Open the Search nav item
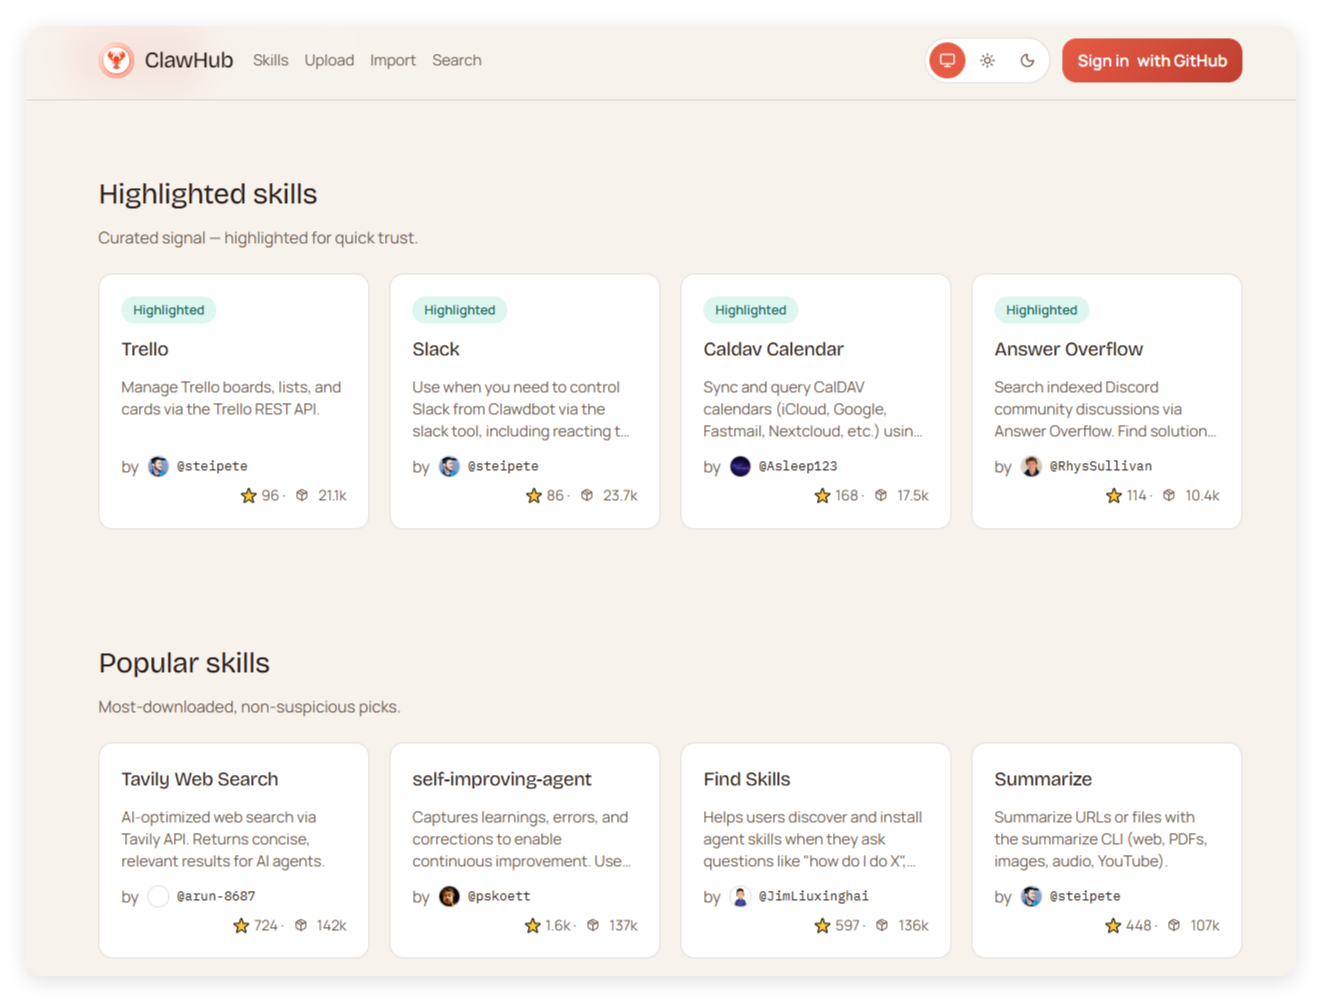Image resolution: width=1321 pixels, height=1001 pixels. (456, 60)
